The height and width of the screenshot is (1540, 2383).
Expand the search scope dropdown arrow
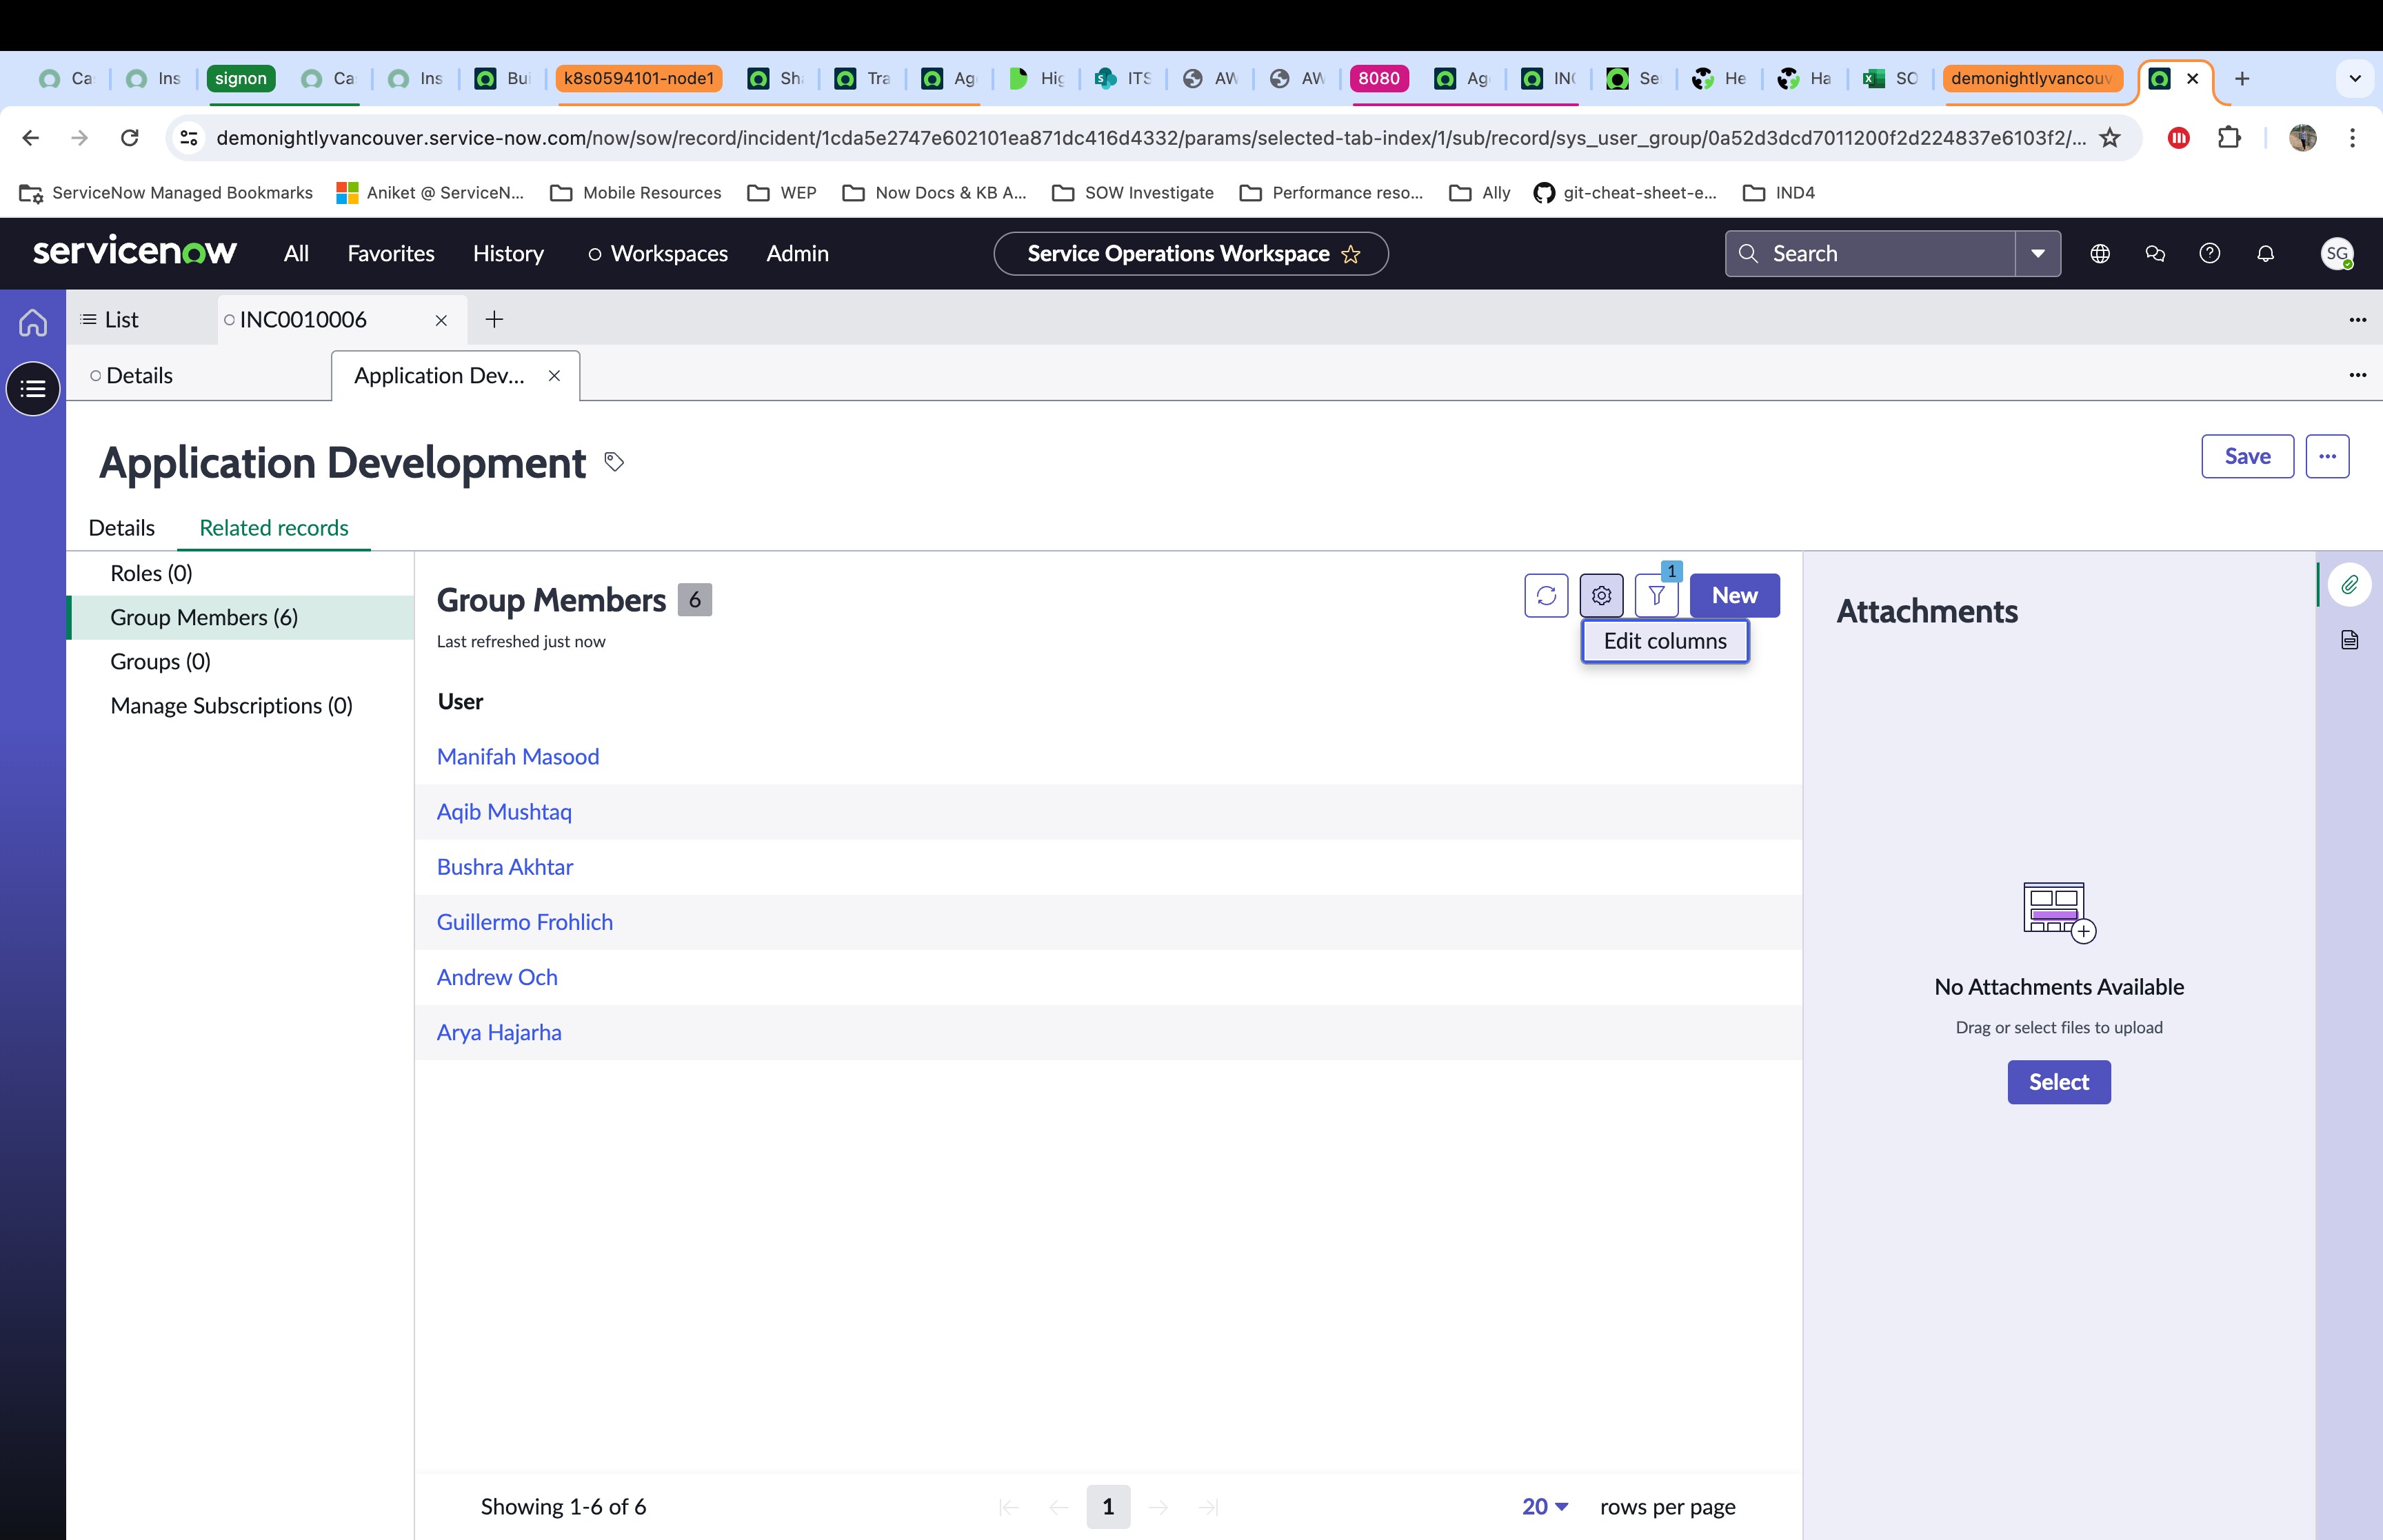point(2038,254)
